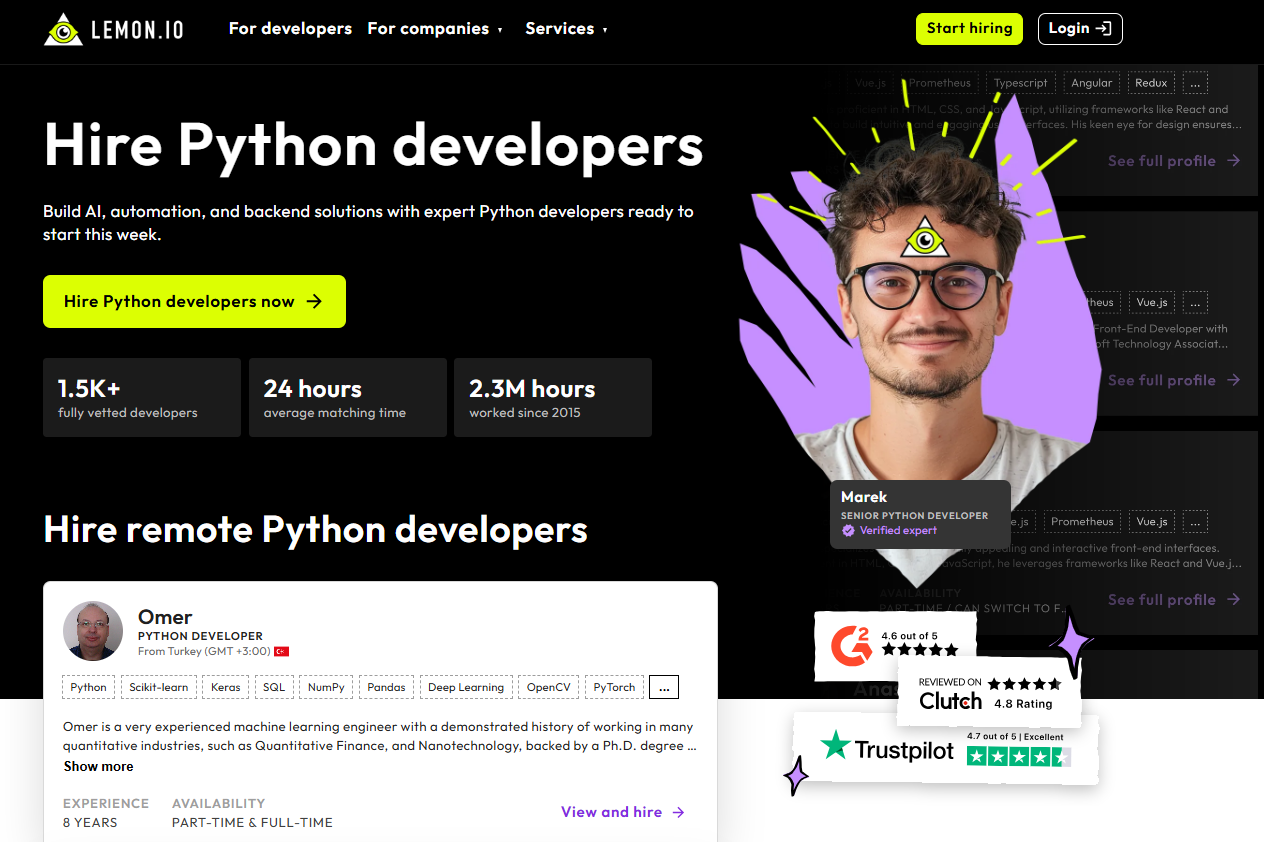
Task: Click the Trustpilot star logo
Action: point(834,746)
